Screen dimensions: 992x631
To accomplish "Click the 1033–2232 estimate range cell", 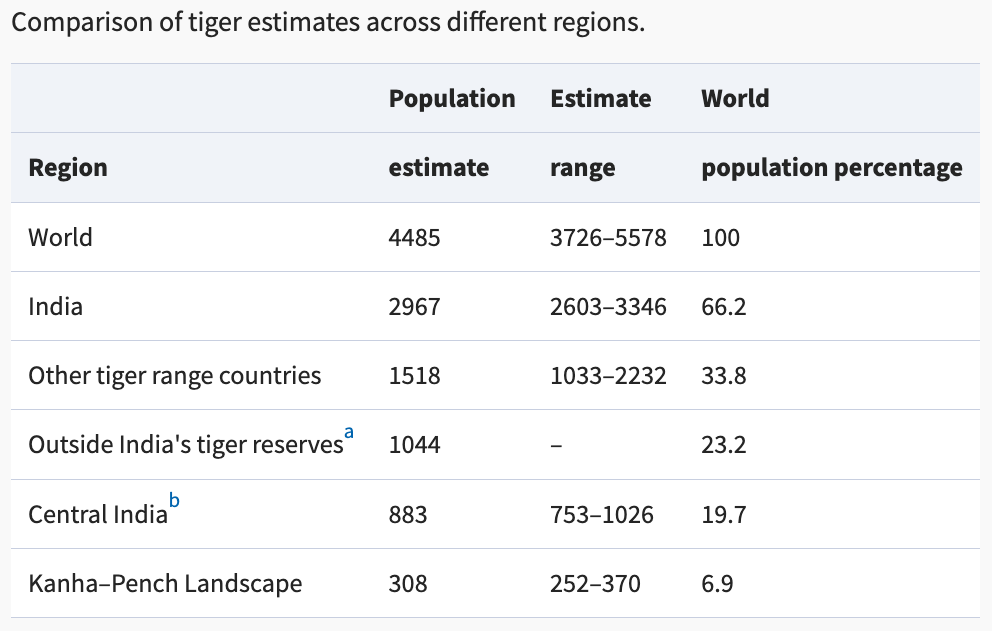I will (x=608, y=376).
